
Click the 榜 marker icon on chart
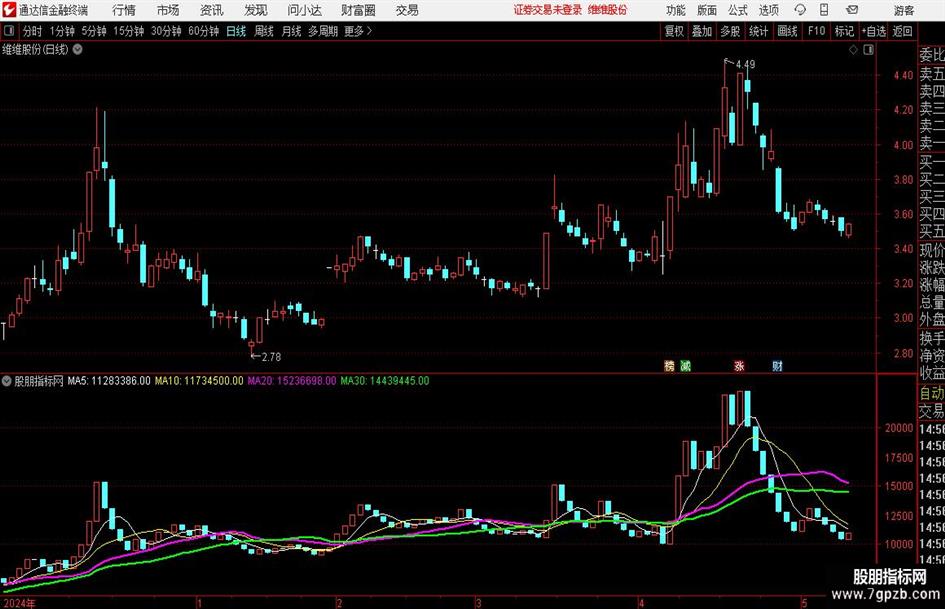[x=669, y=366]
